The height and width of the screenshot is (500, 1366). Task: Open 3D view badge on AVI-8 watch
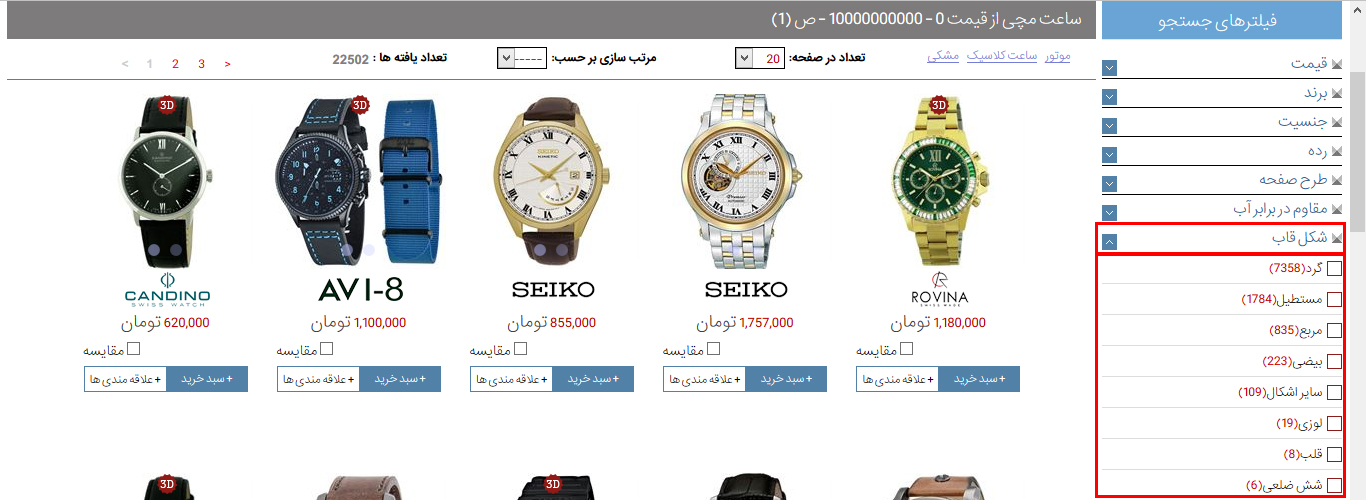pos(360,104)
